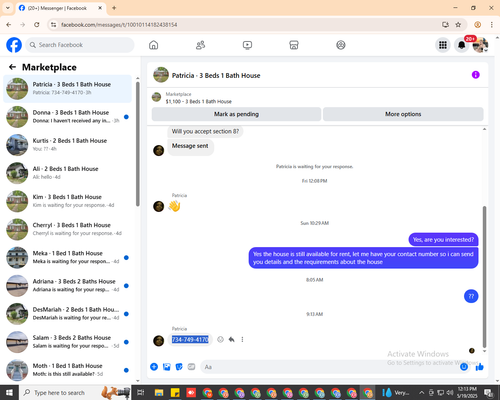Image resolution: width=500 pixels, height=400 pixels.
Task: Open Moth - 1 Bed 1 Bath House chat
Action: 67,370
